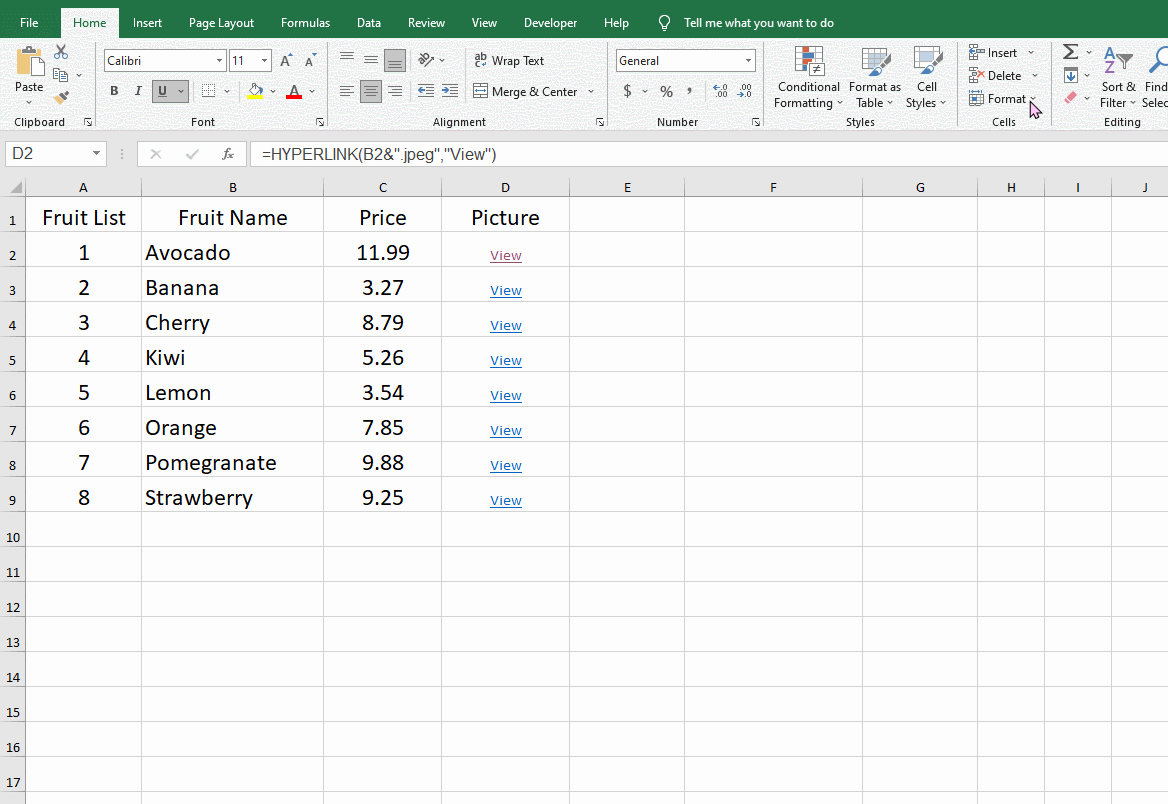Decrease font size with small A
This screenshot has height=804, width=1168.
point(311,61)
